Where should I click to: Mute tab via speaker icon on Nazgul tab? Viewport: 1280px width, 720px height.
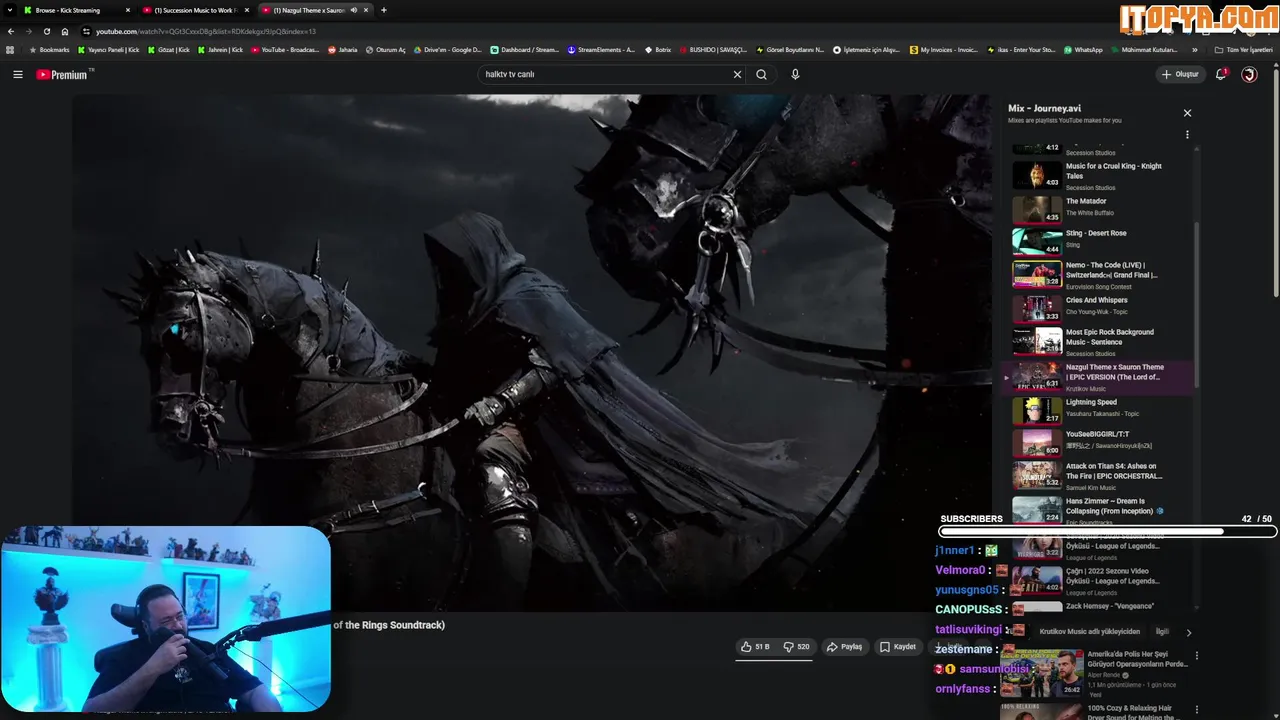coord(353,10)
